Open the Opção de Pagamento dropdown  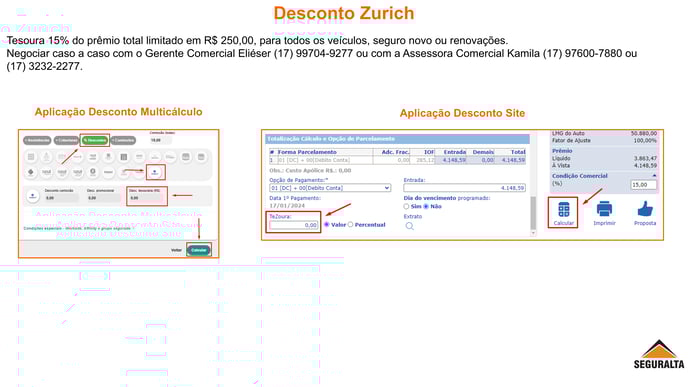point(330,188)
